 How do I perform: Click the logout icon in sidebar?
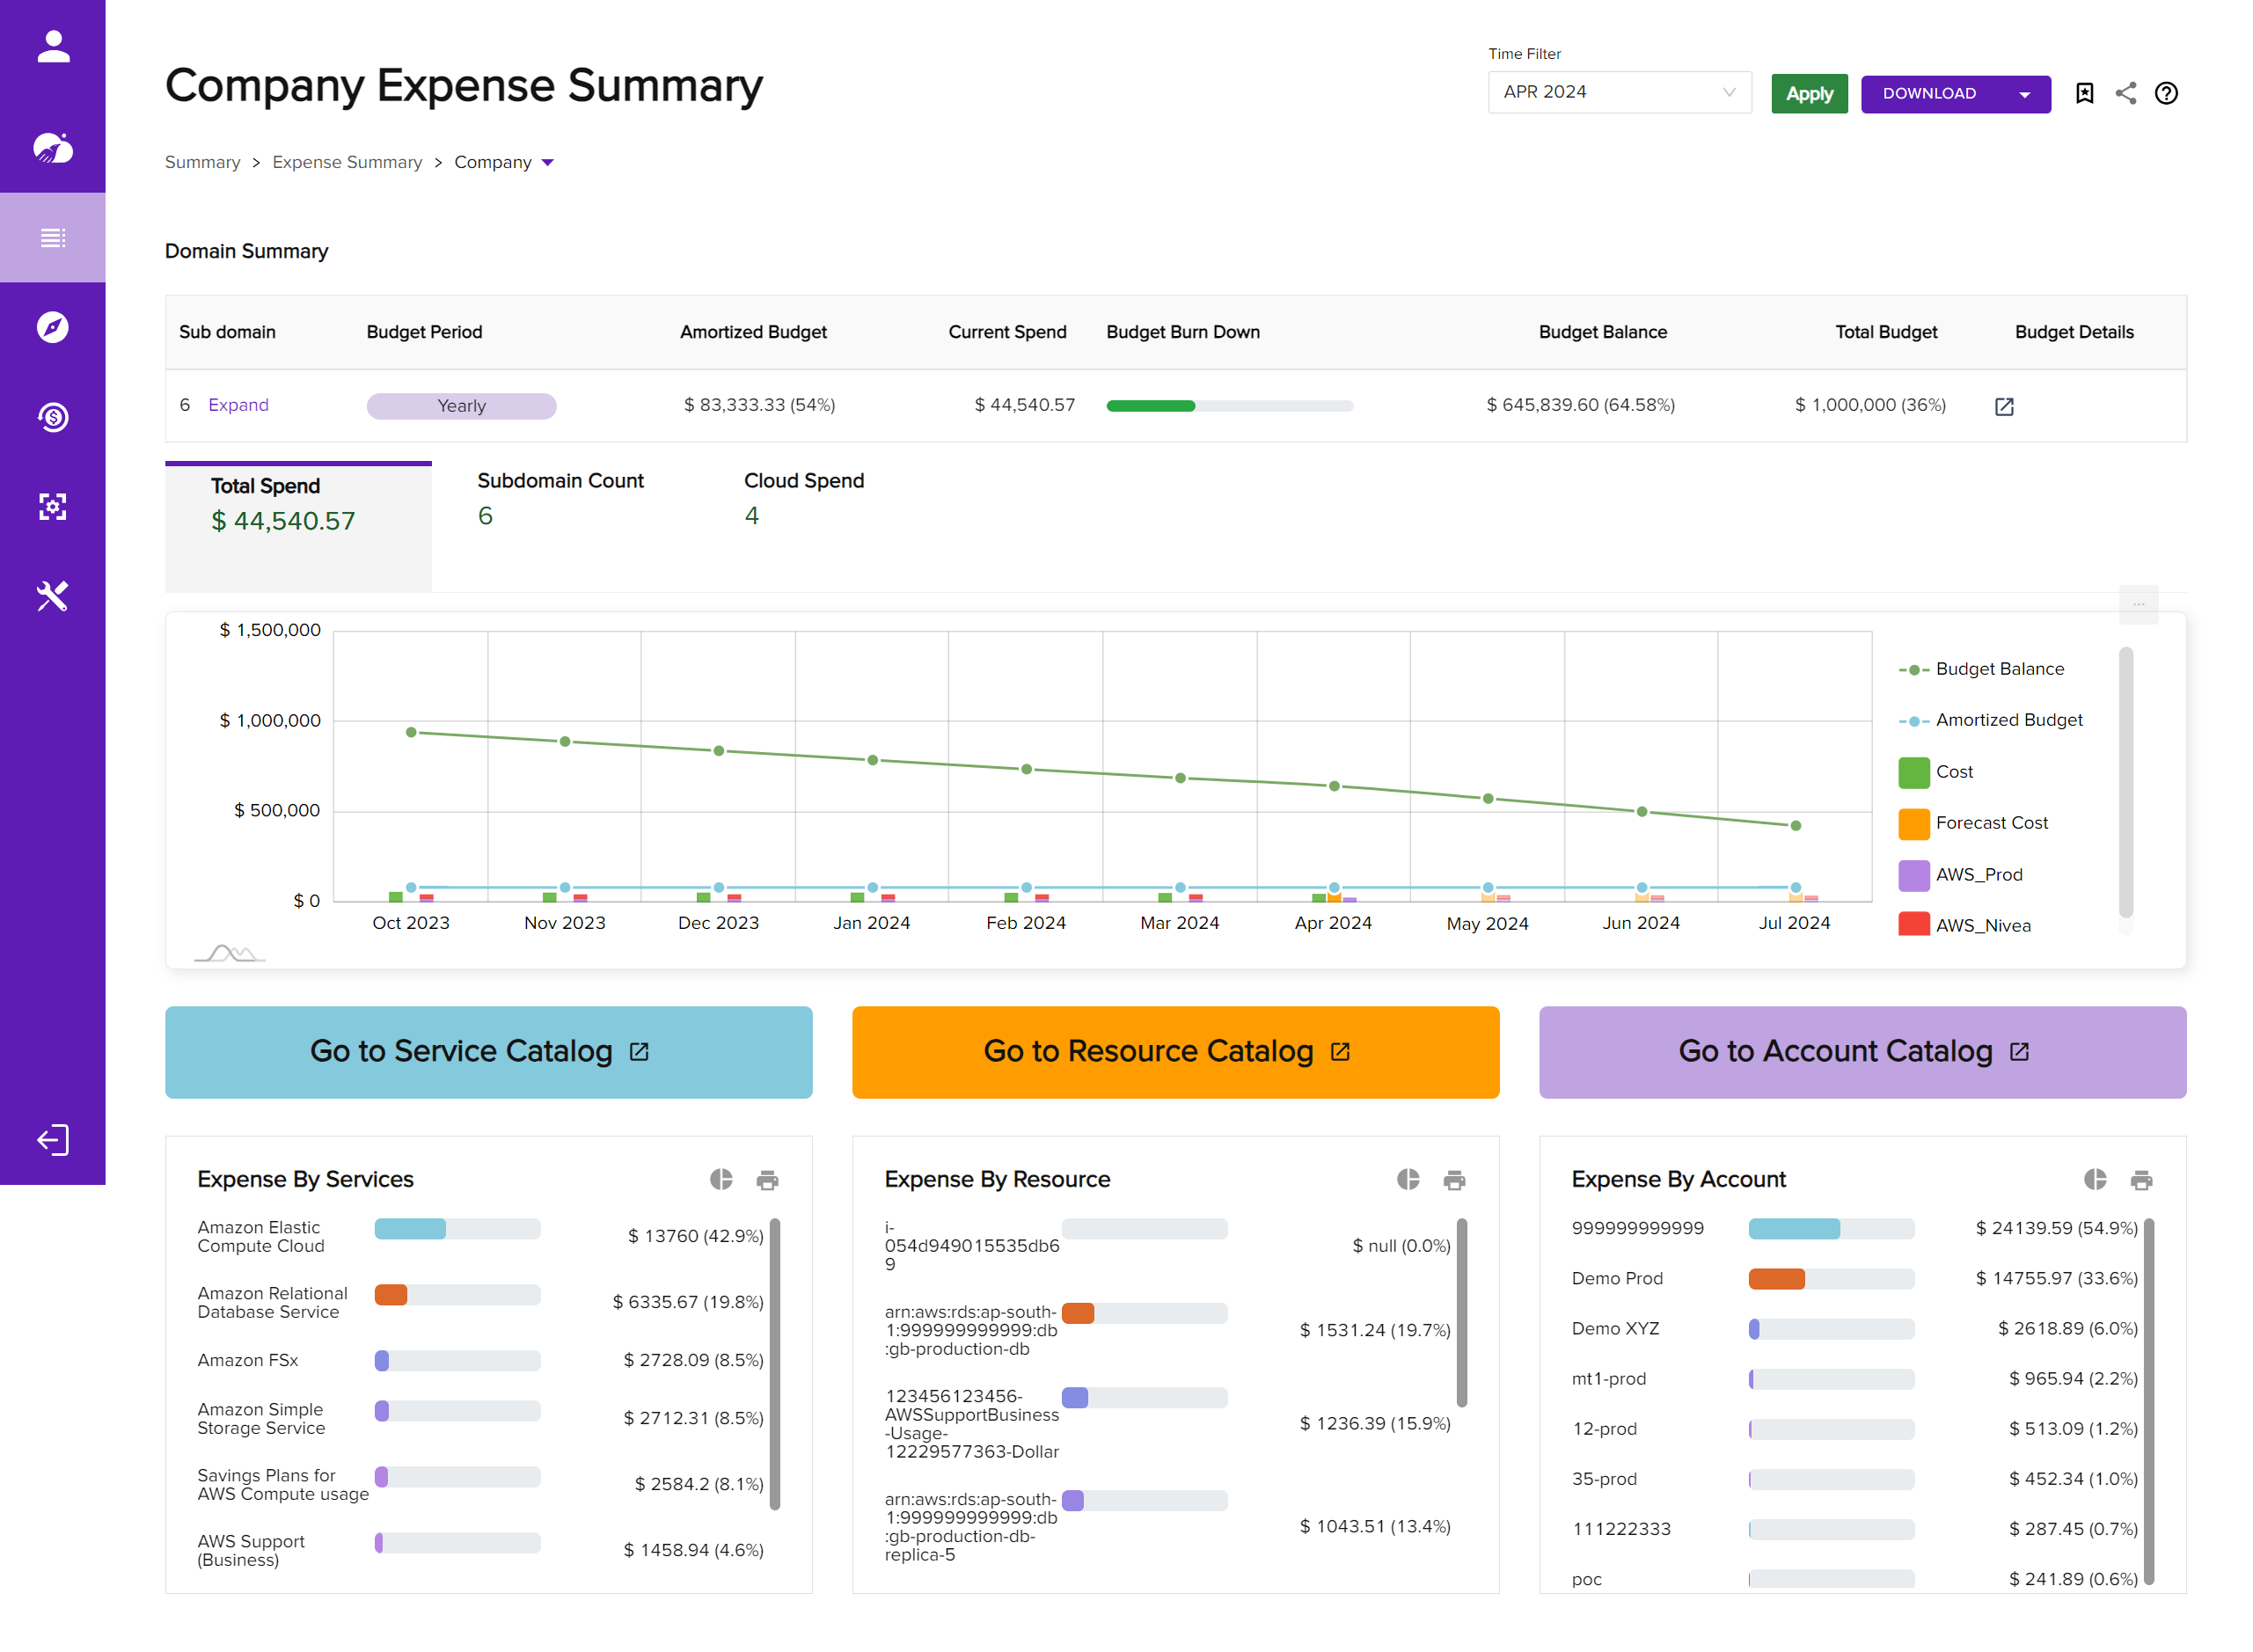[x=53, y=1140]
